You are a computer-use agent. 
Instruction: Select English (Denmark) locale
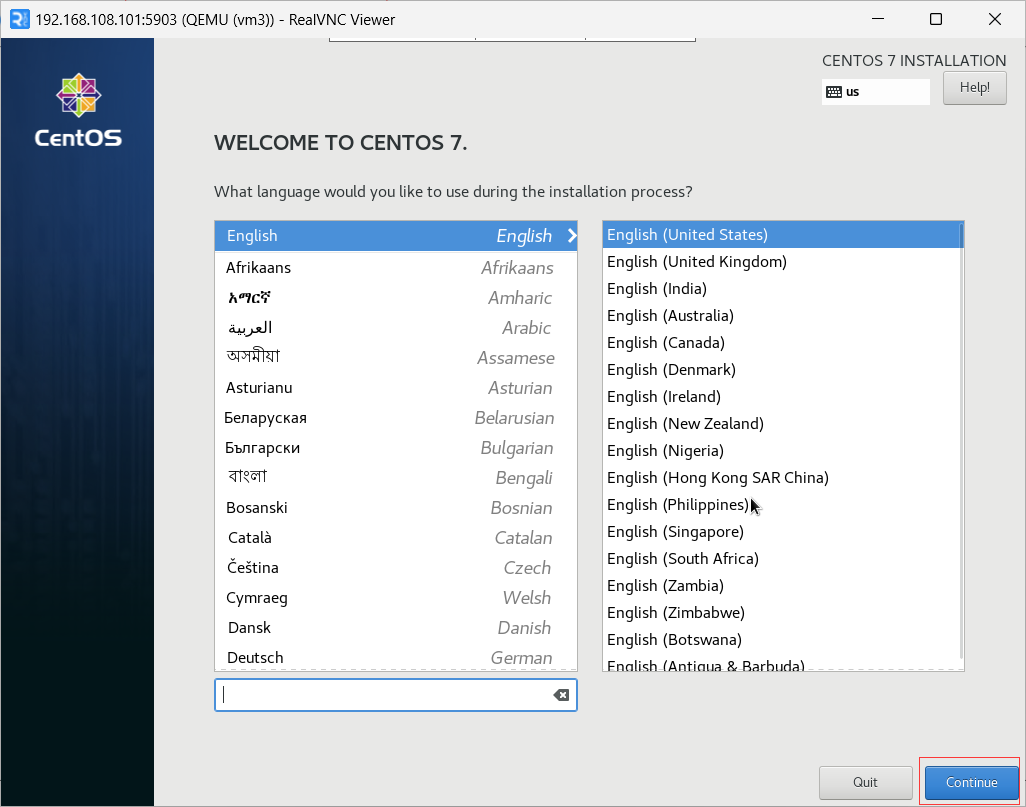click(781, 370)
